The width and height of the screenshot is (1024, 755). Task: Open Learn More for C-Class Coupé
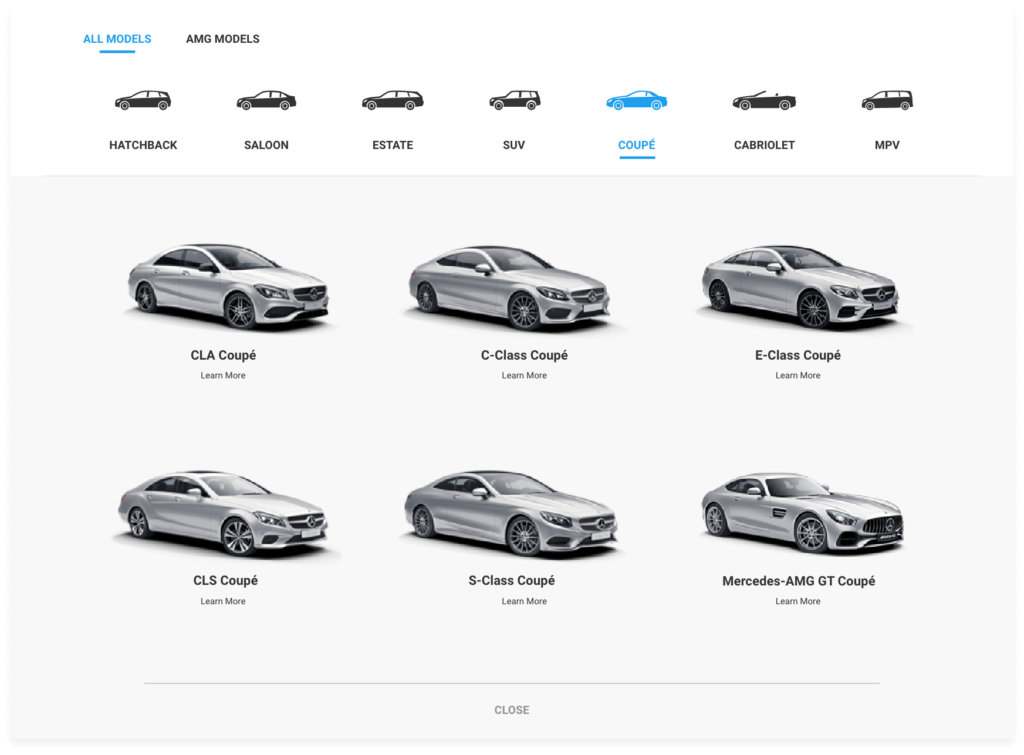pyautogui.click(x=524, y=376)
